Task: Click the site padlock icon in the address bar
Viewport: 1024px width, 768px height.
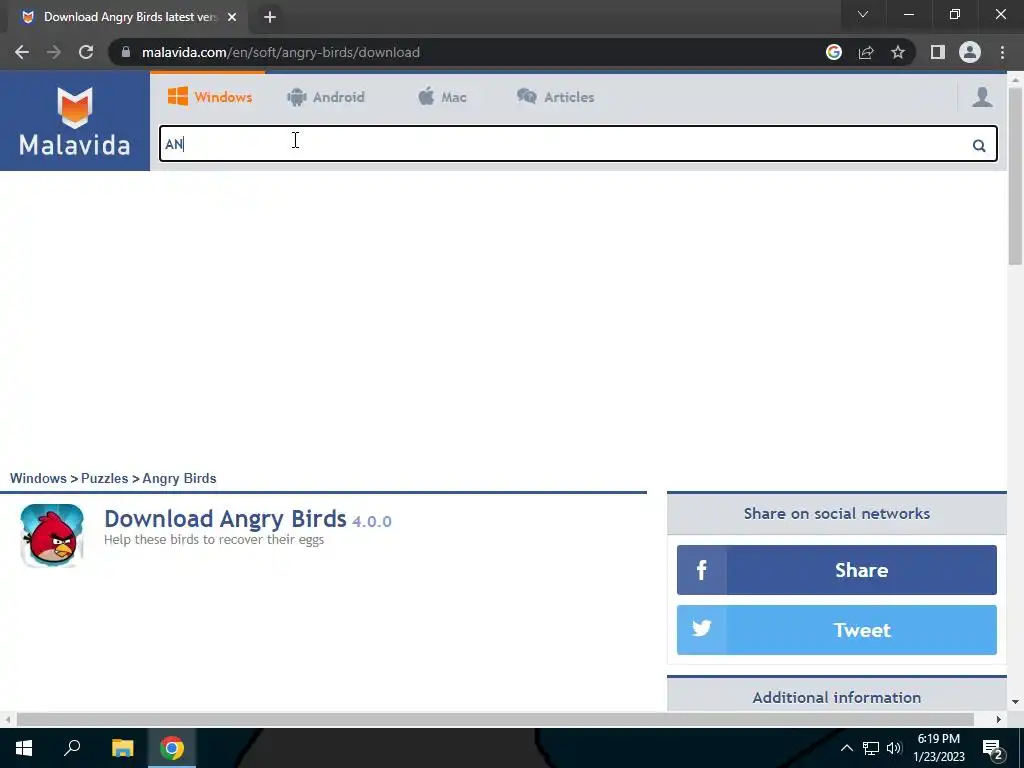Action: 125,52
